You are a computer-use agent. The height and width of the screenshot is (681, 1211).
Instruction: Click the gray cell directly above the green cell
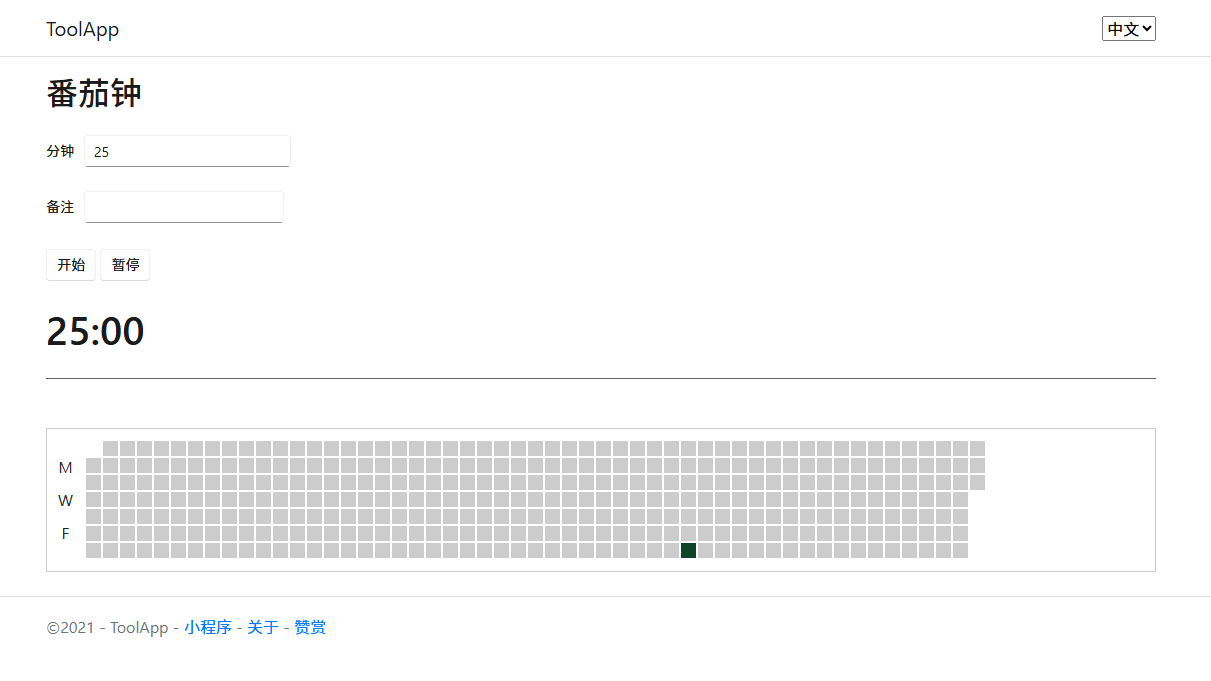pos(688,533)
